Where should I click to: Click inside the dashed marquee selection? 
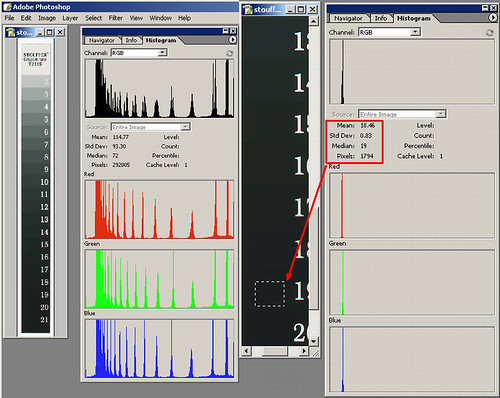(270, 294)
